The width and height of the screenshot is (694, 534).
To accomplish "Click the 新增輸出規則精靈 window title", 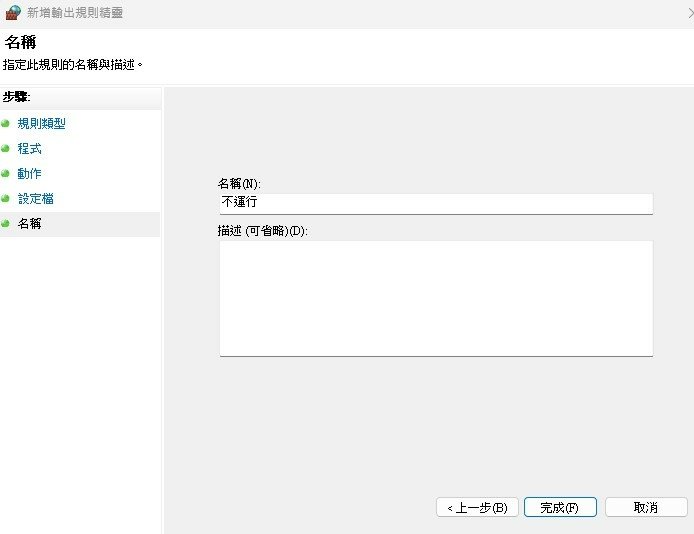I will tap(75, 12).
